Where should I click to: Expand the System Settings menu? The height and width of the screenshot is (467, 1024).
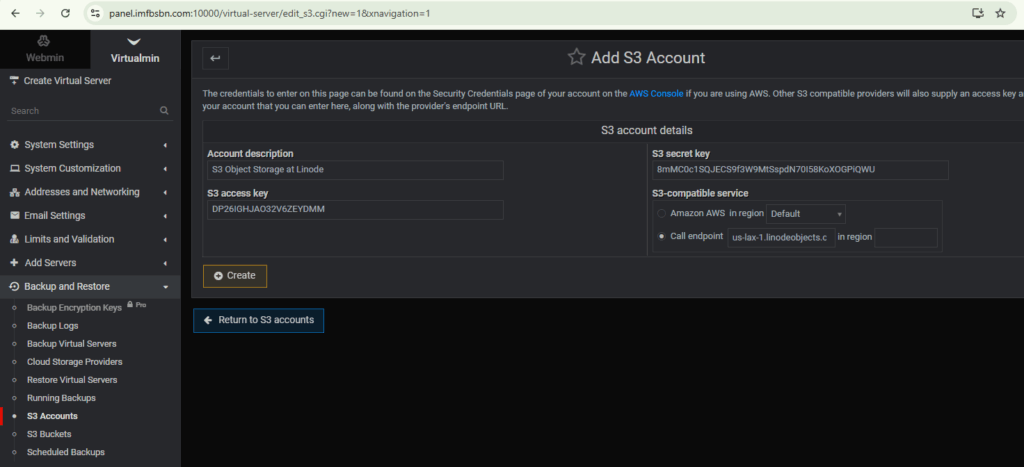[x=89, y=145]
